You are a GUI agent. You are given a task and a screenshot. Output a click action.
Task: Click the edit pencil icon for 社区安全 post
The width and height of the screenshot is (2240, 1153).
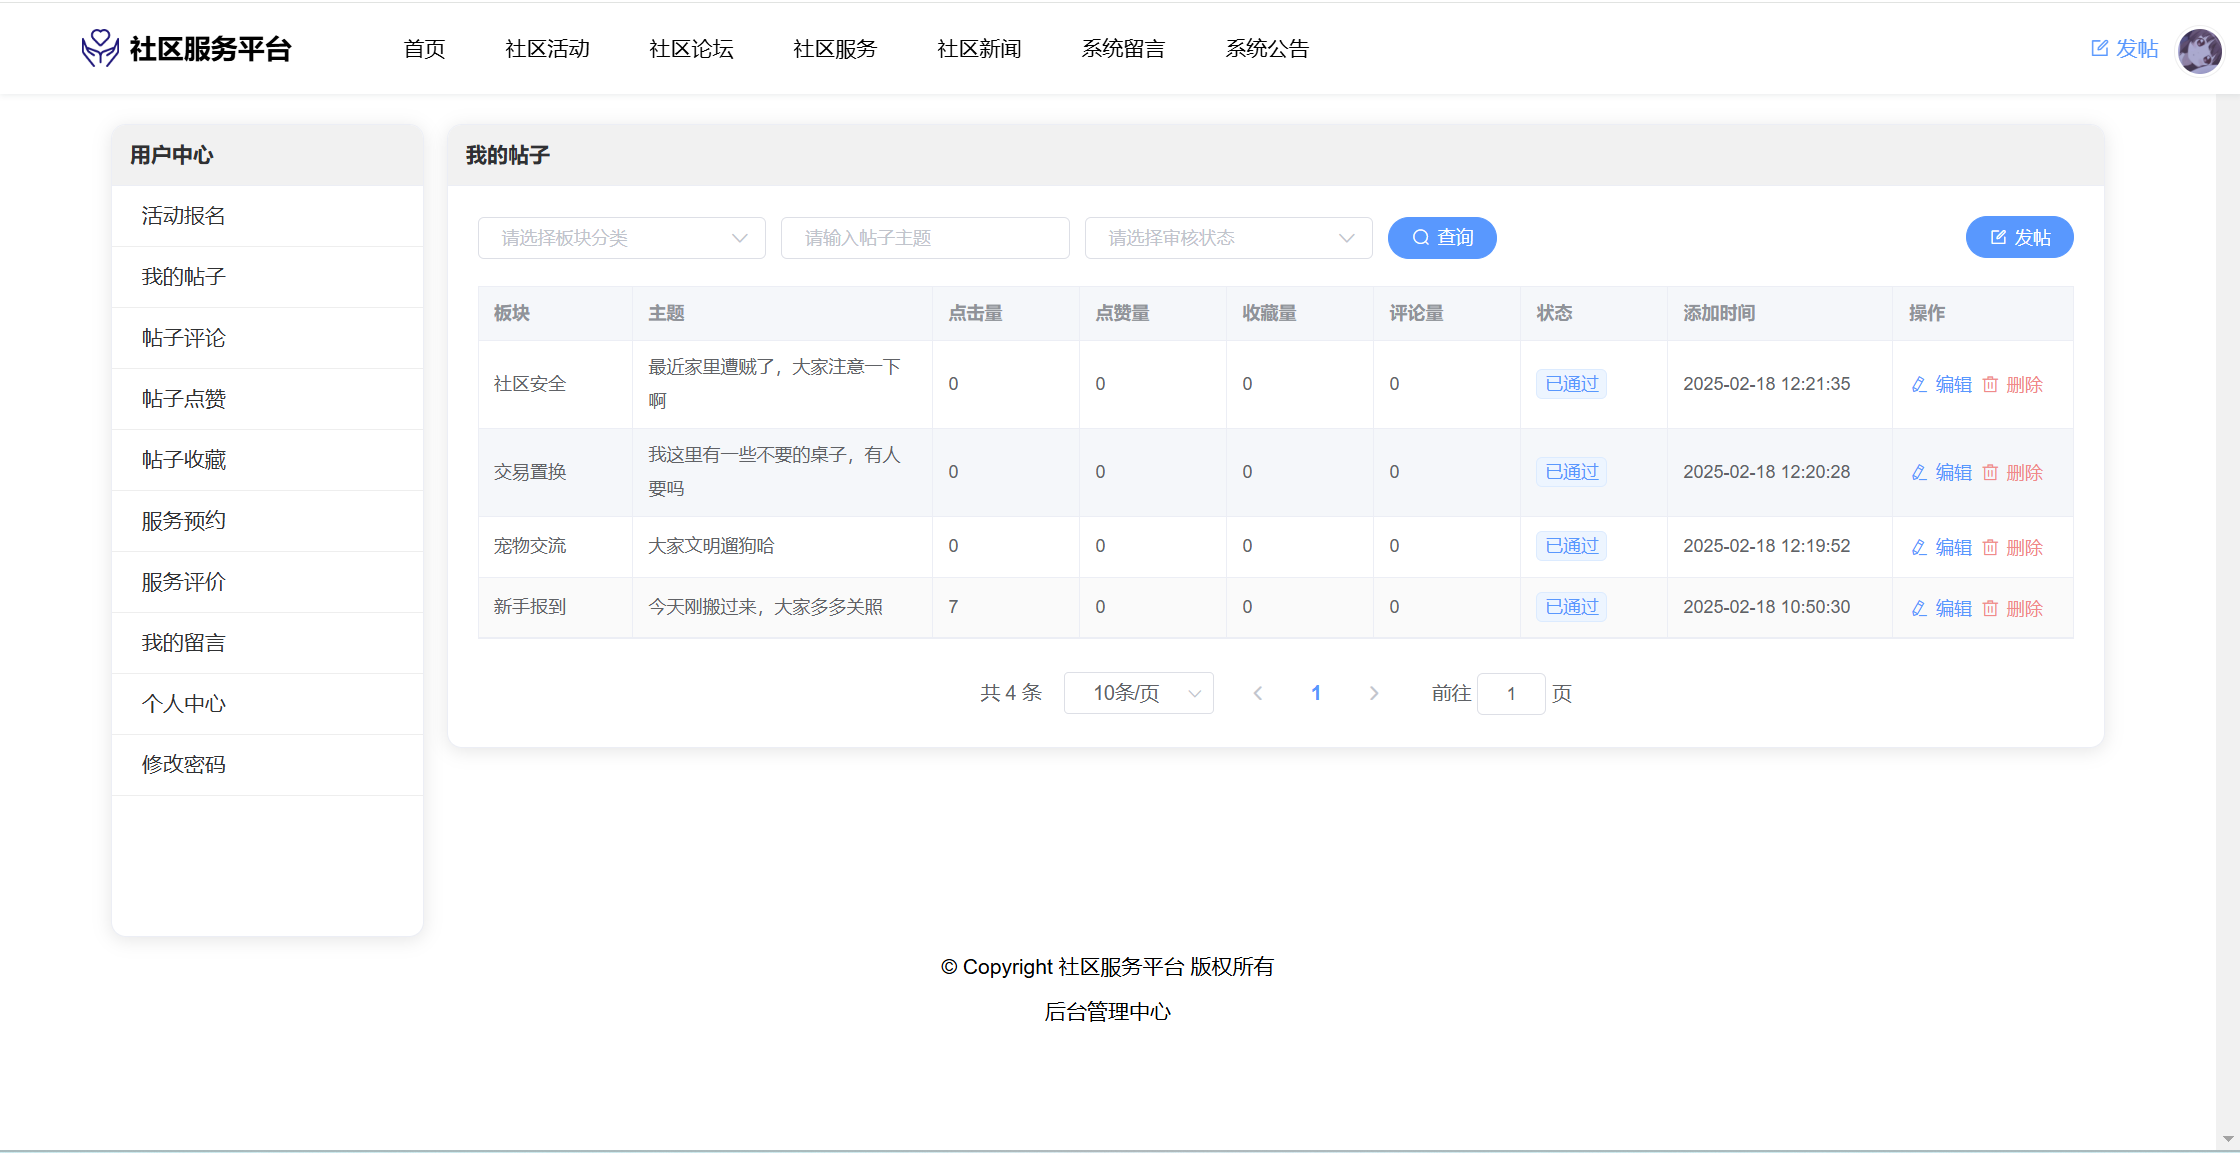[x=1919, y=385]
